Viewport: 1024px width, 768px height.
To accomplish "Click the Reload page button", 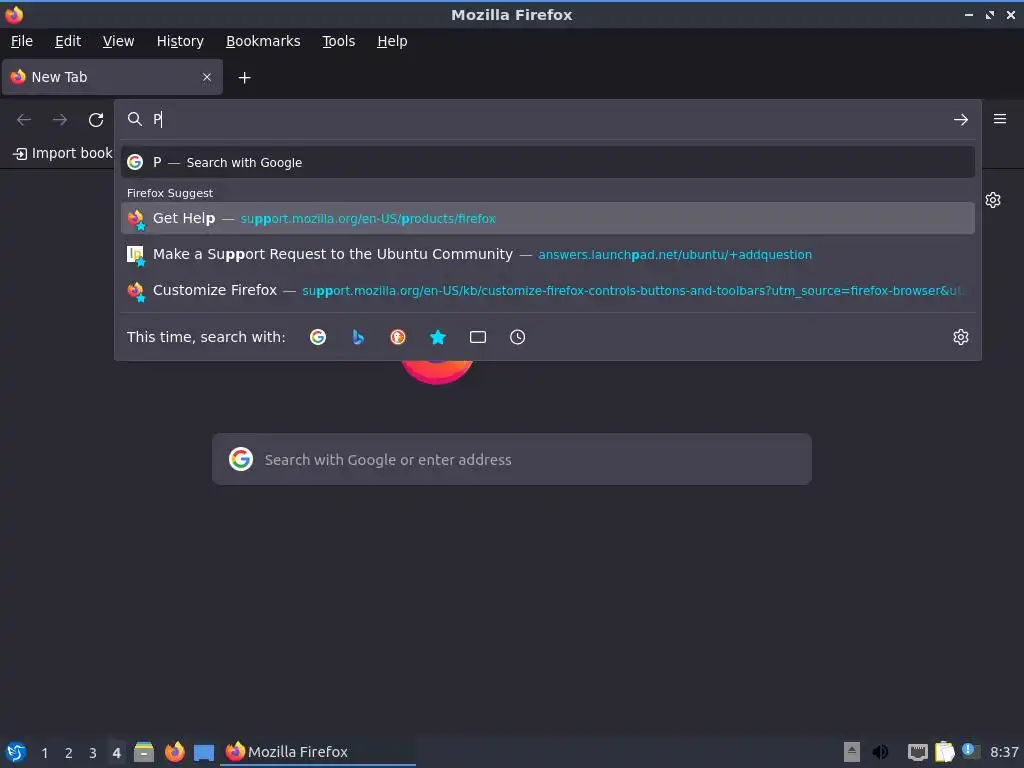I will [x=96, y=120].
